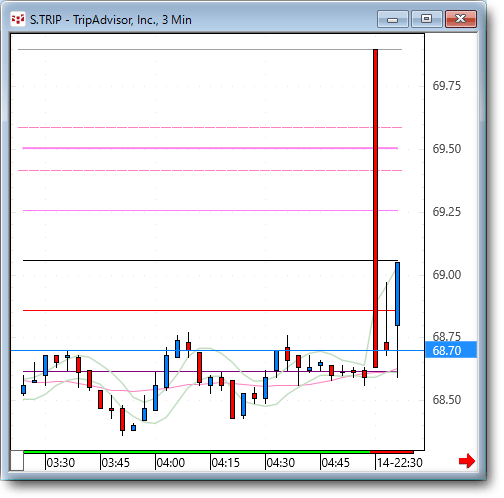
Task: Click the chart application icon in title bar
Action: click(18, 20)
